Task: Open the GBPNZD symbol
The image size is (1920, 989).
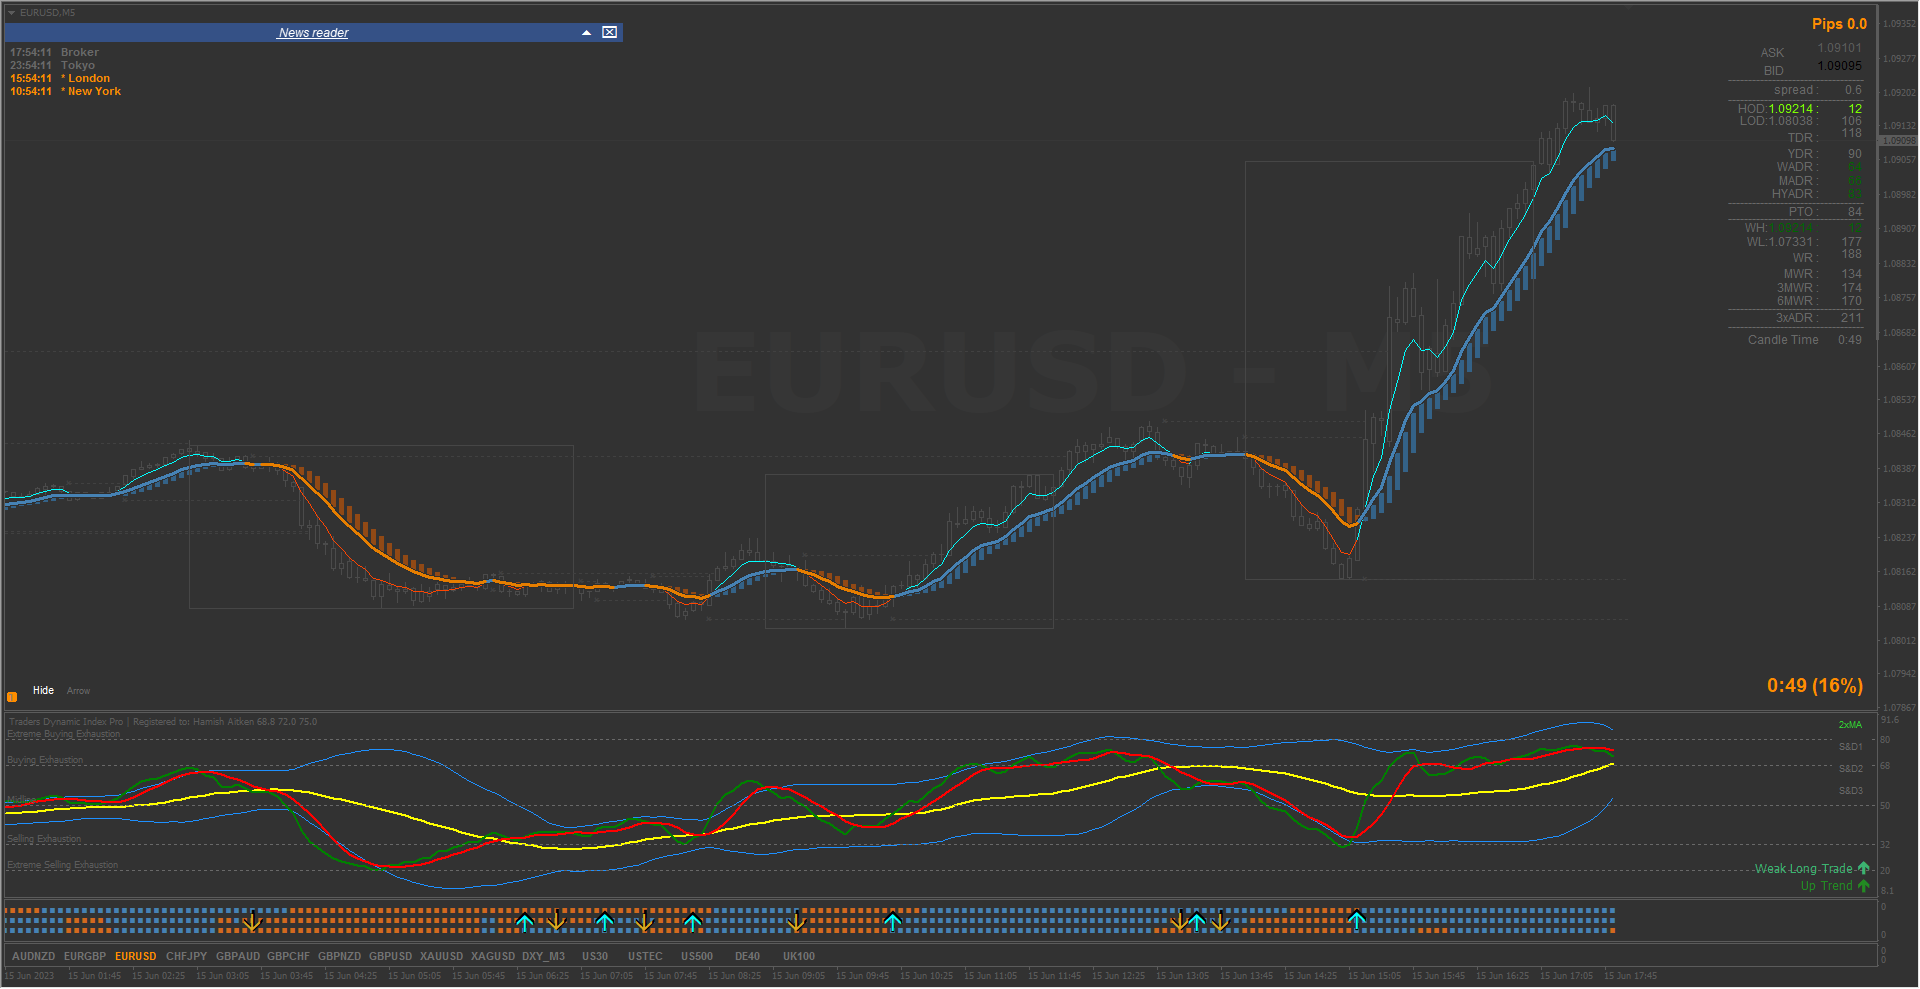Action: [x=340, y=957]
